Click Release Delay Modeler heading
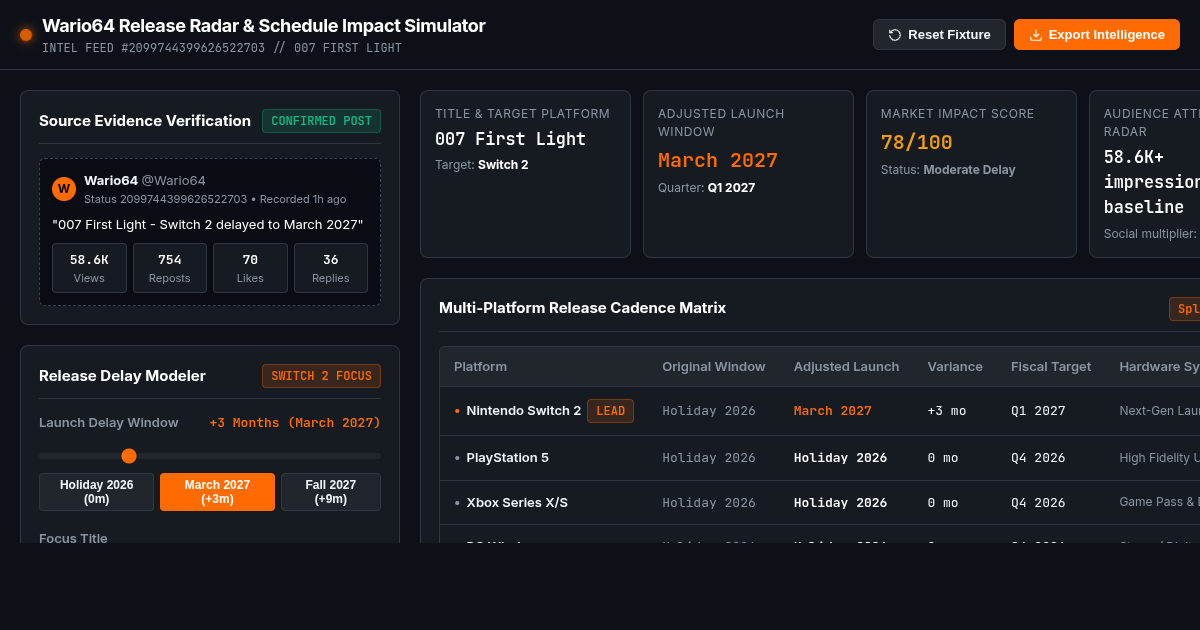The width and height of the screenshot is (1200, 630). [122, 376]
